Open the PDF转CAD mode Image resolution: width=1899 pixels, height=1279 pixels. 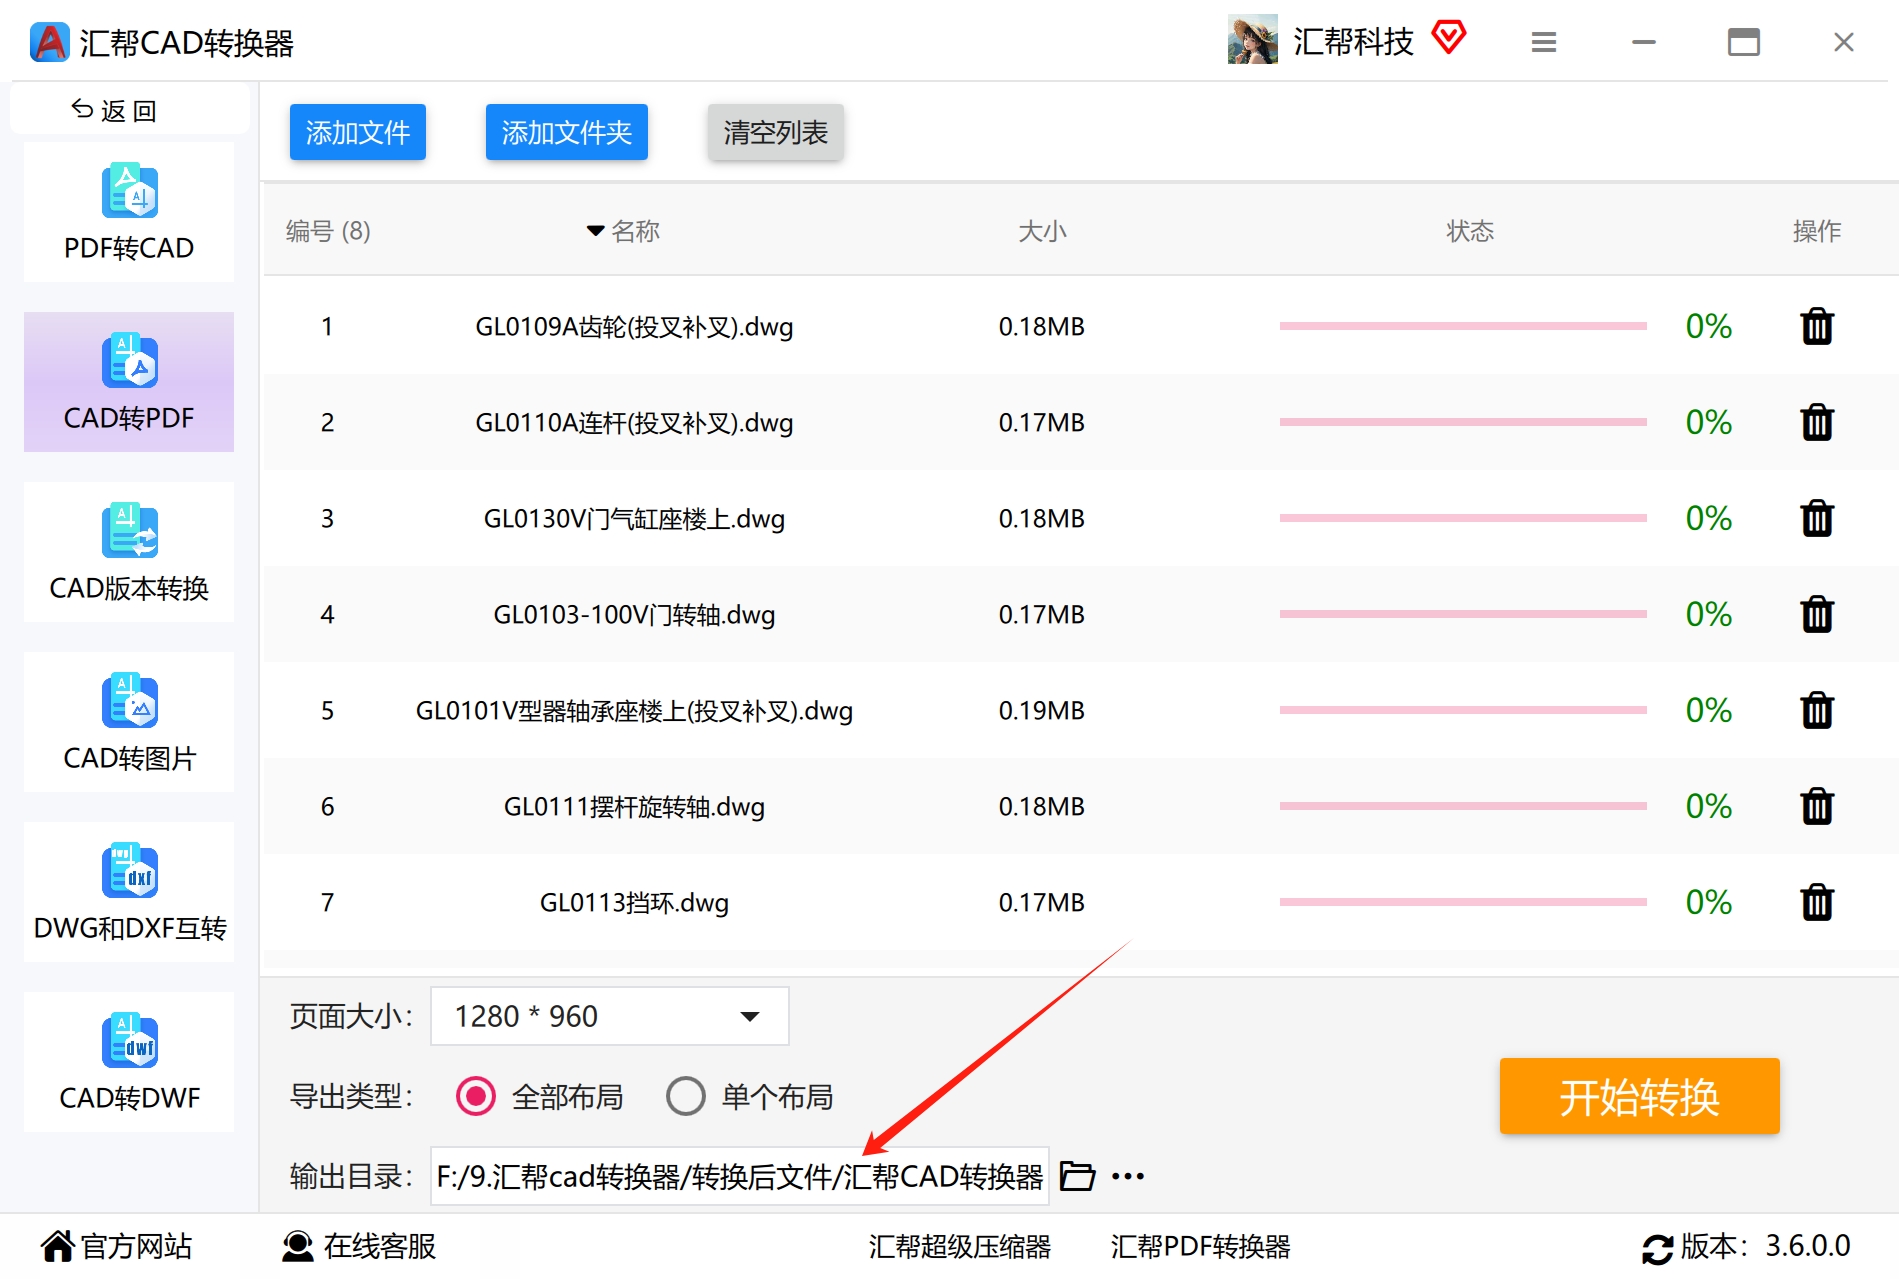(x=129, y=212)
